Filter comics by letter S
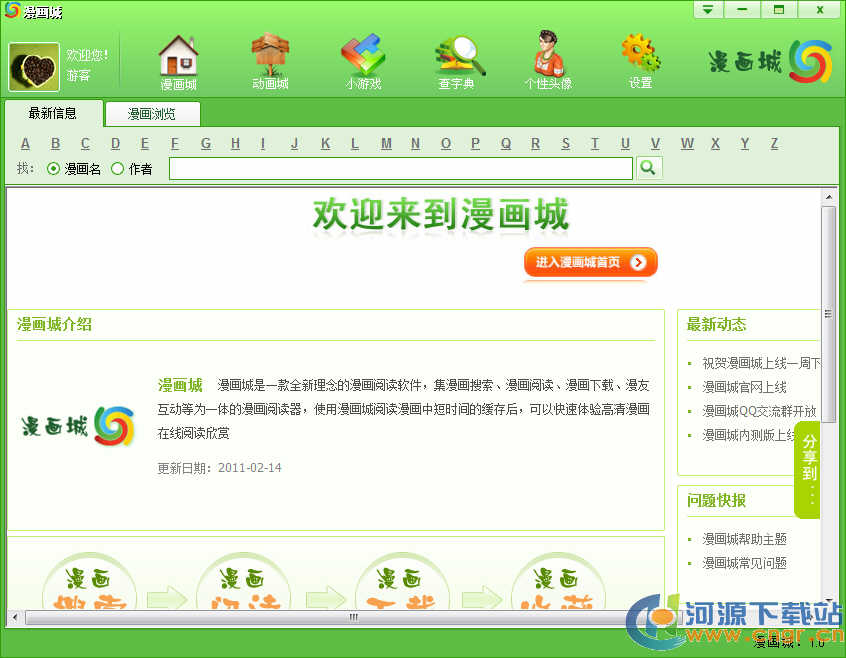 (x=565, y=143)
